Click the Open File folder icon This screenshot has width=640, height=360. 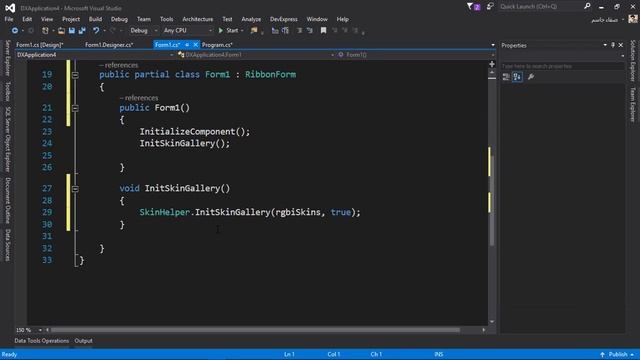pyautogui.click(x=61, y=31)
